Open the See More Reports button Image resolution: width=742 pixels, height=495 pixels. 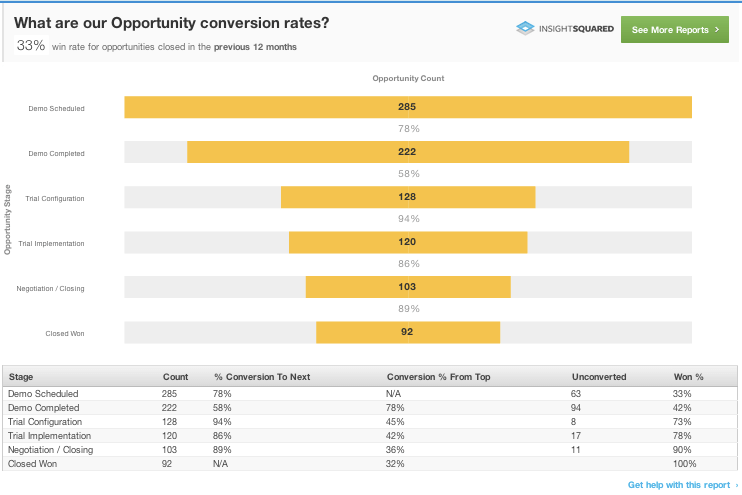coord(675,30)
